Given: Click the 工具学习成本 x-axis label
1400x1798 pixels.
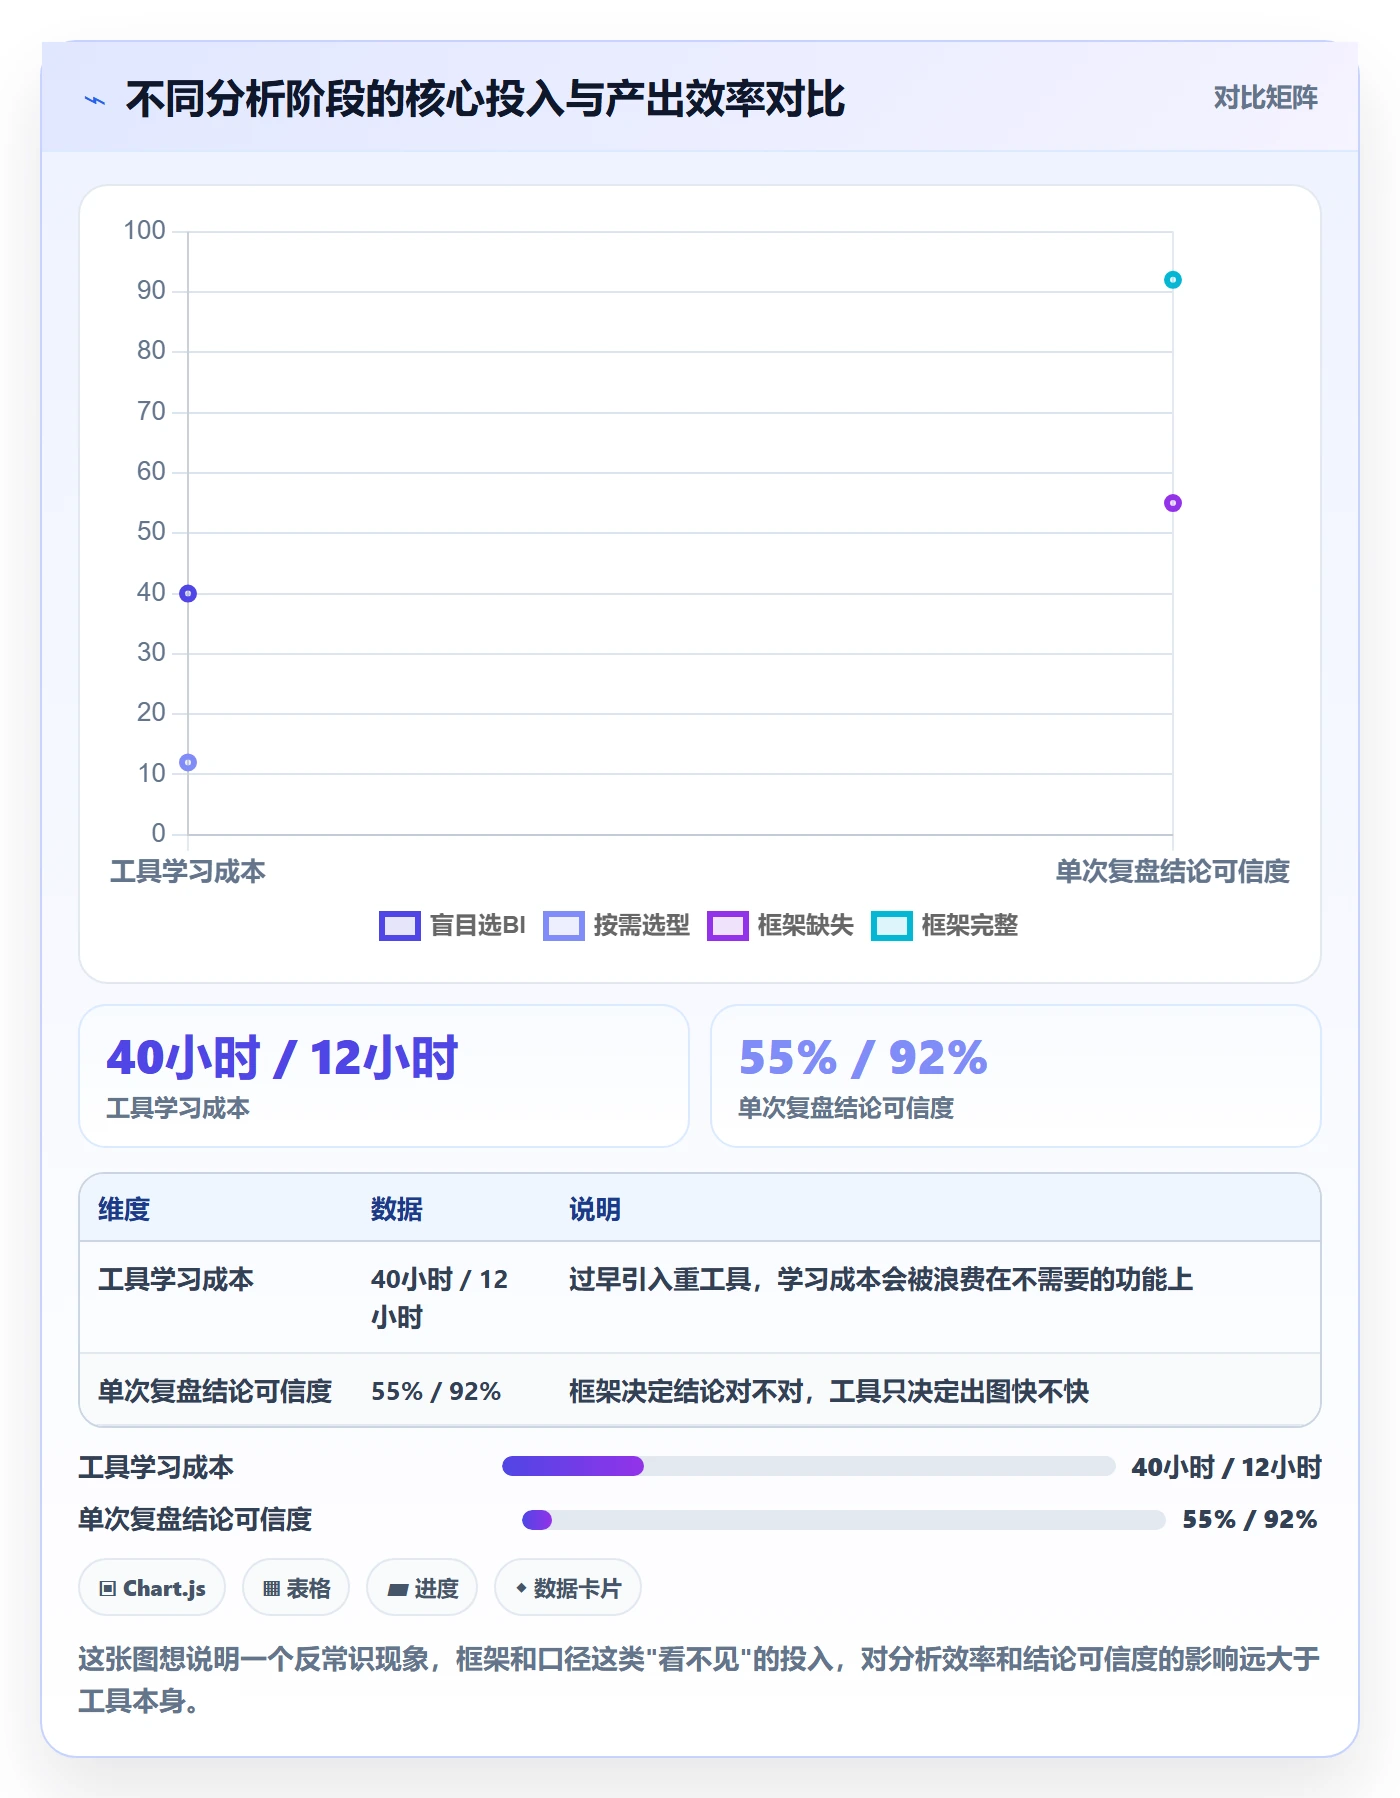Looking at the screenshot, I should click(188, 871).
